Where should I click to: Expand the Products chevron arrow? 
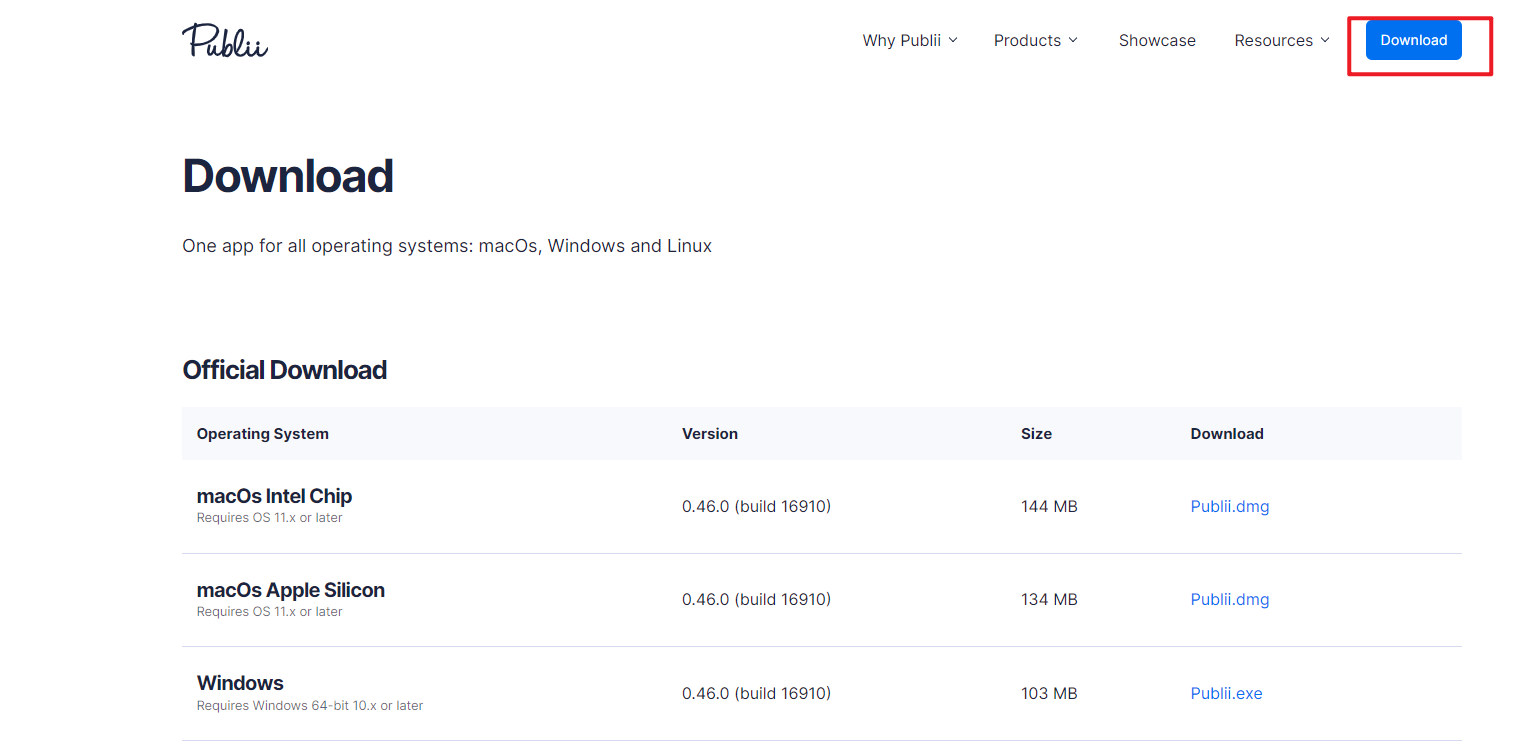tap(1073, 40)
